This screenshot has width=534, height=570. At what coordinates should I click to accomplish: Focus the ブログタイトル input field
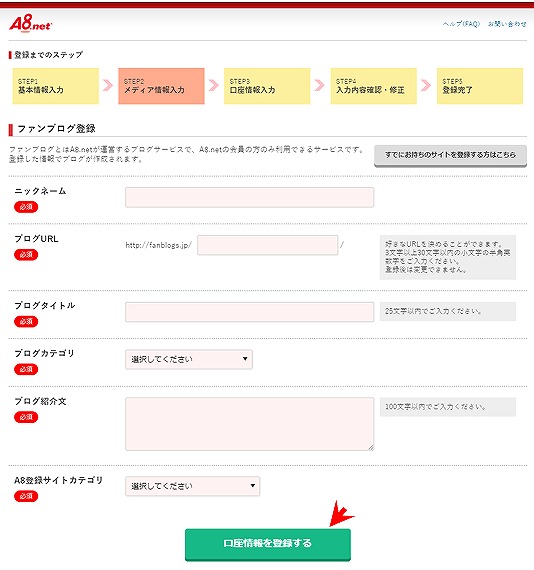tap(249, 312)
